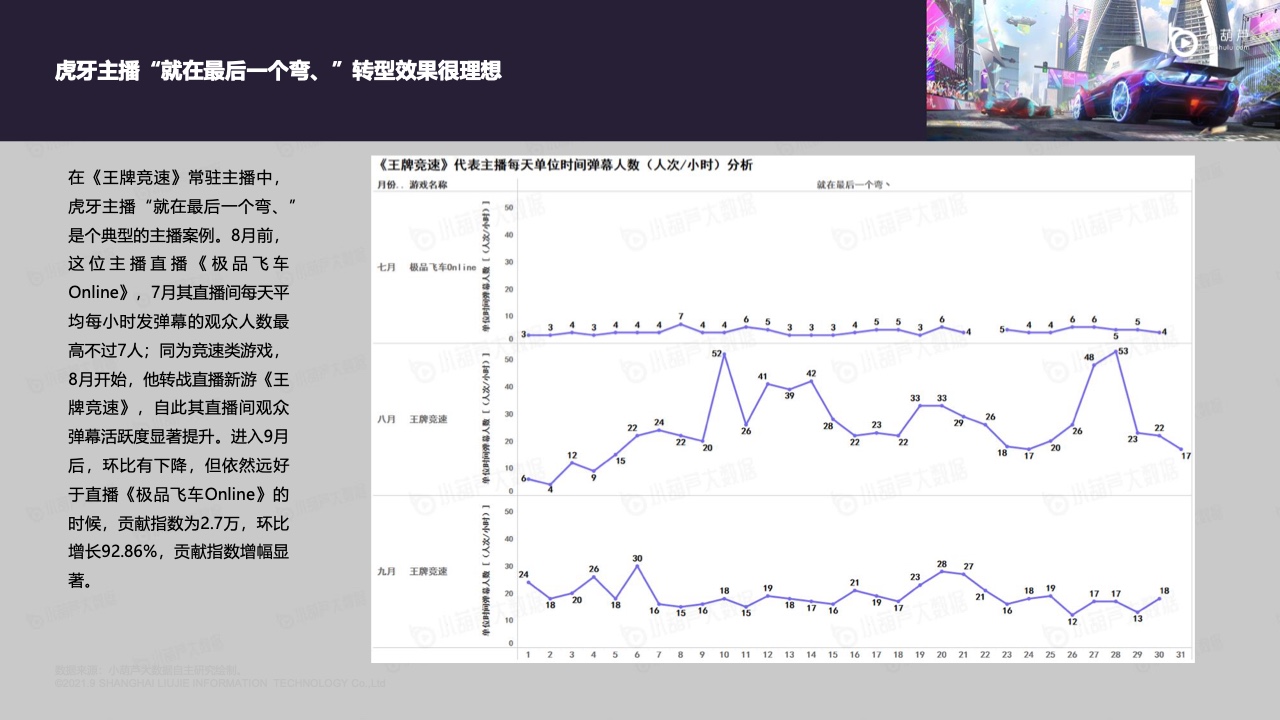Screen dimensions: 1280x720
Task: Click the September low point labeled 12
Action: click(1072, 615)
